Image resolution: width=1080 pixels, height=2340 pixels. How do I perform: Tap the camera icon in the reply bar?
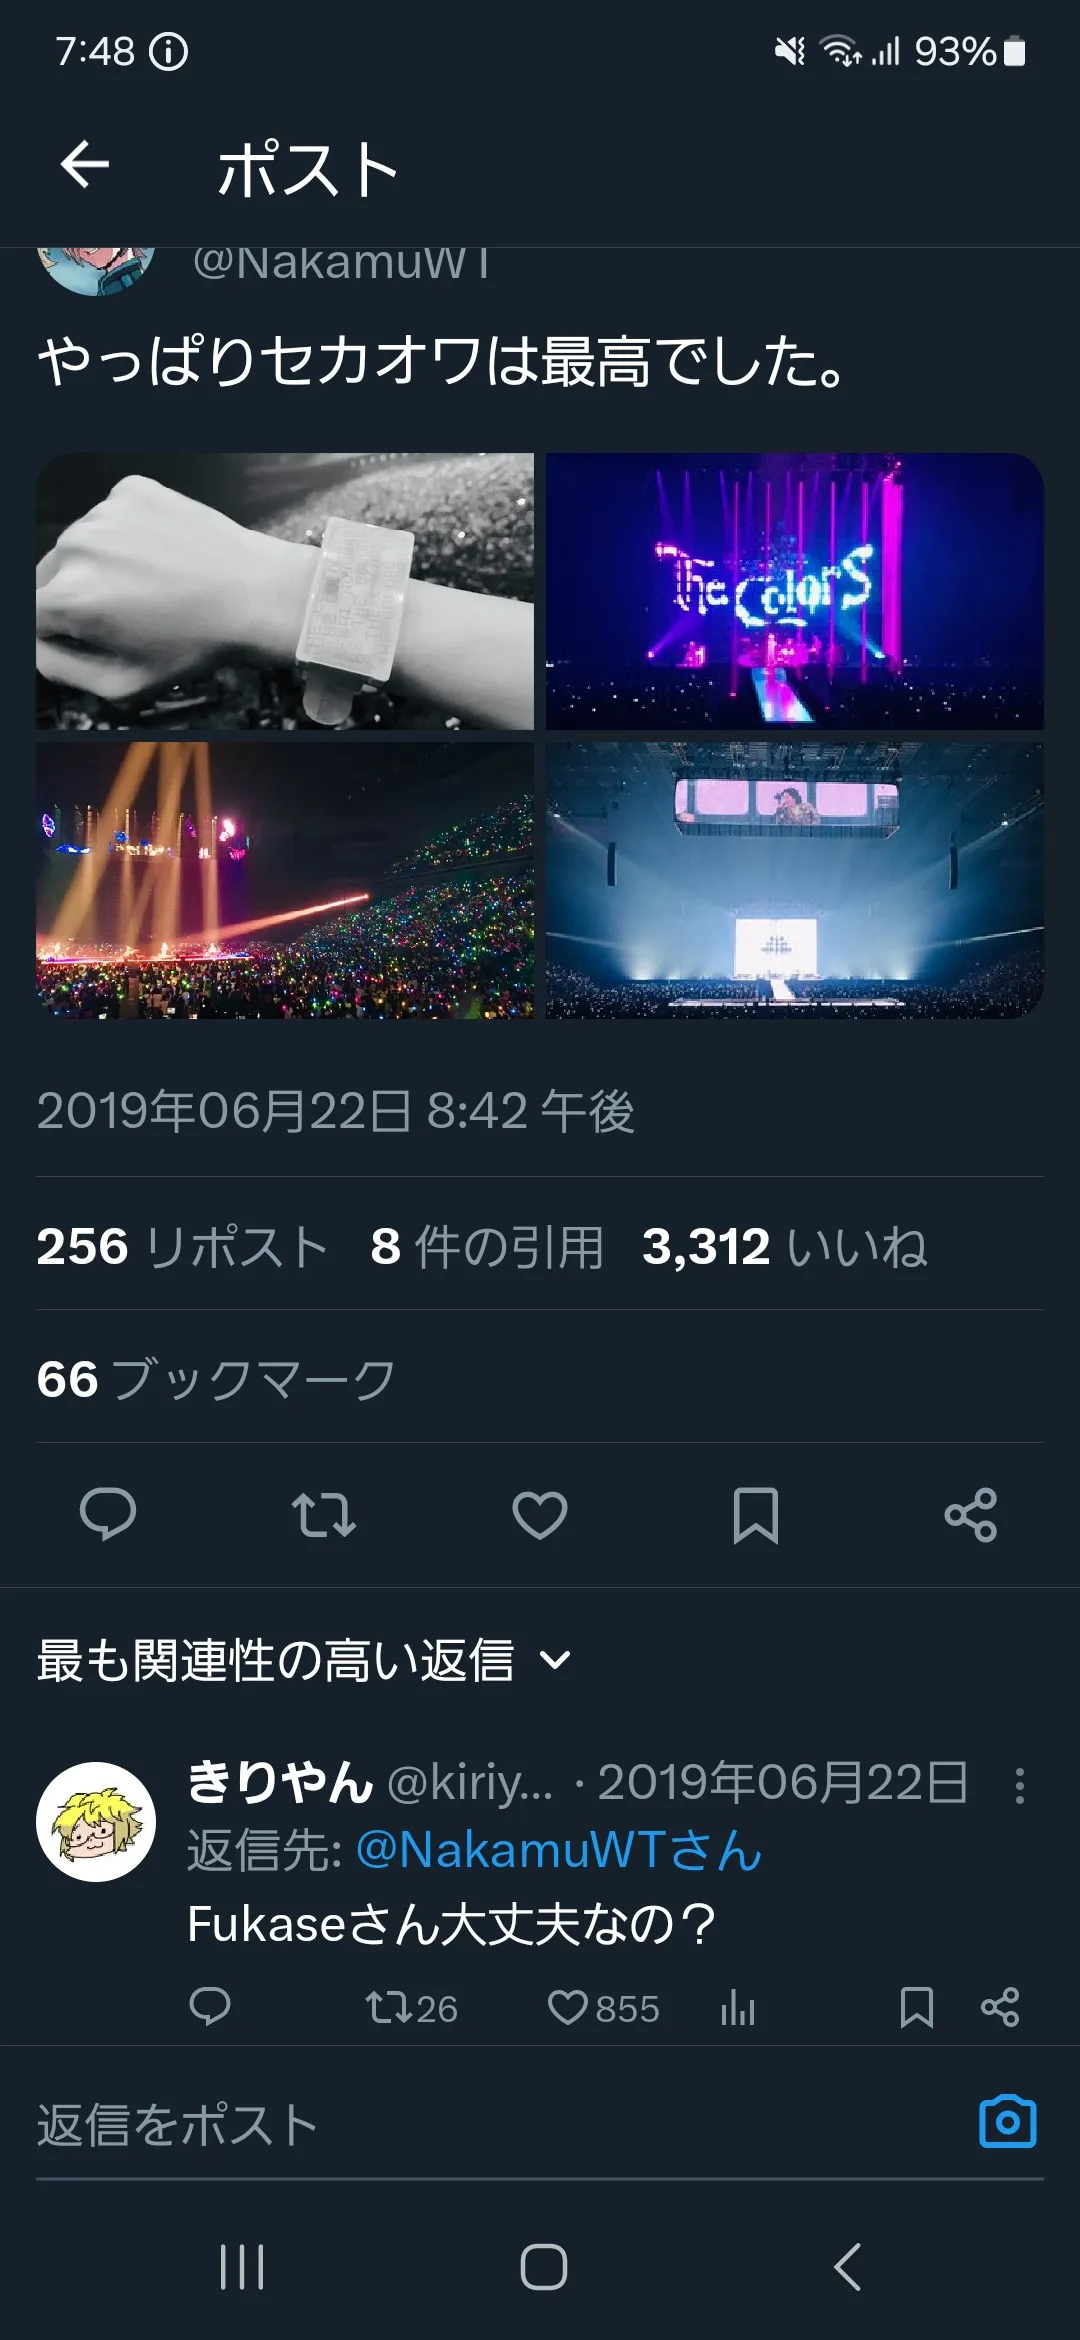[1008, 2121]
